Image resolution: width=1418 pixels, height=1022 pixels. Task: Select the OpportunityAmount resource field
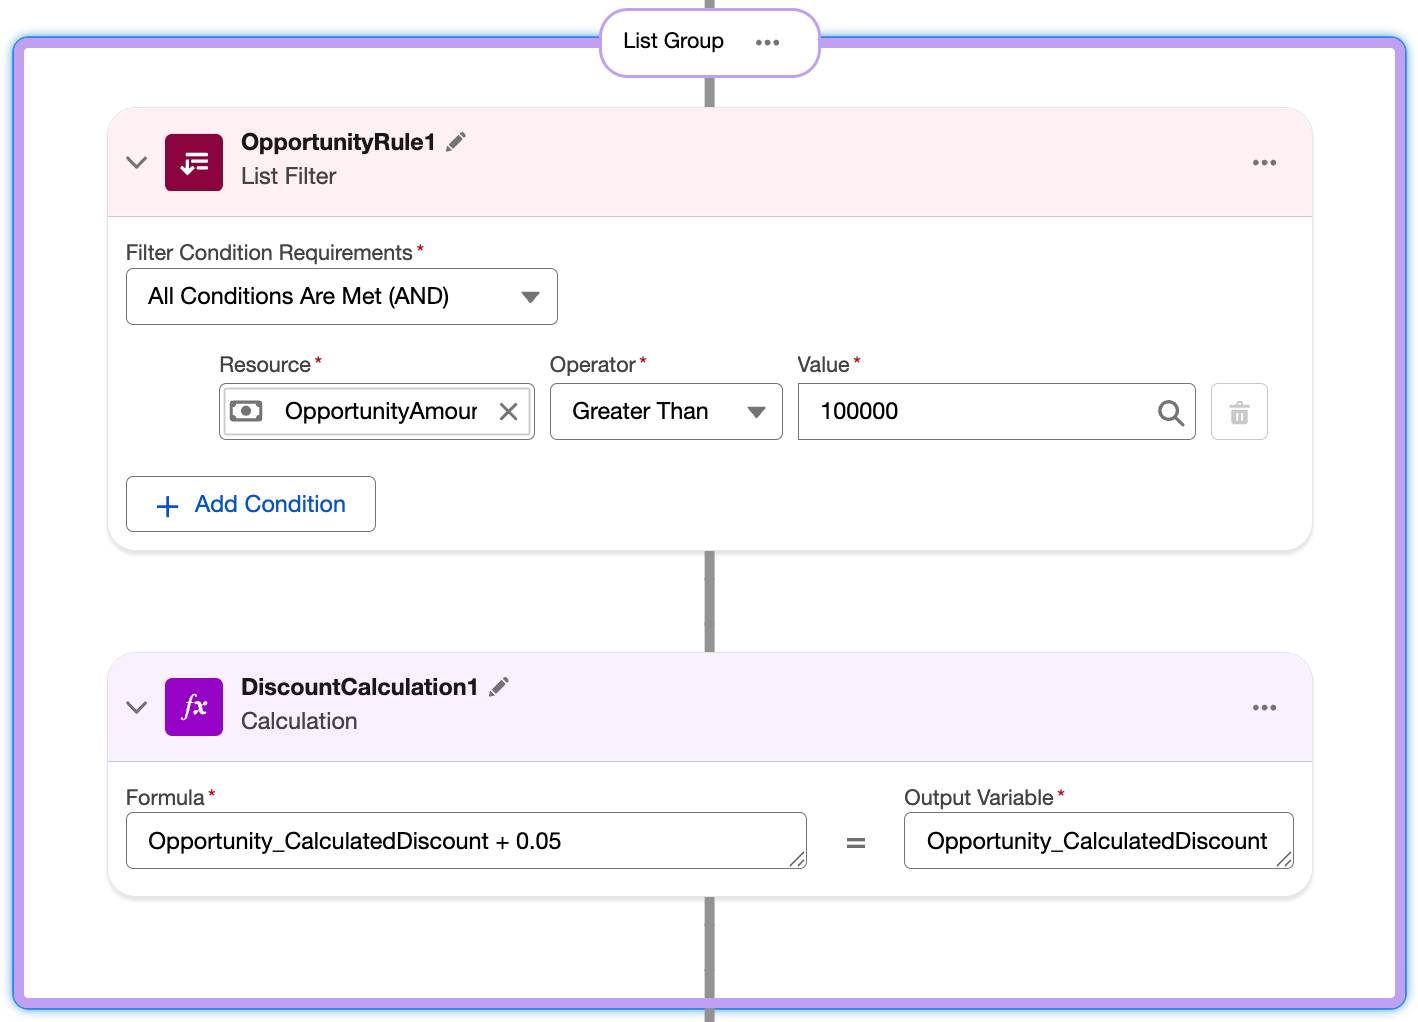click(x=377, y=411)
